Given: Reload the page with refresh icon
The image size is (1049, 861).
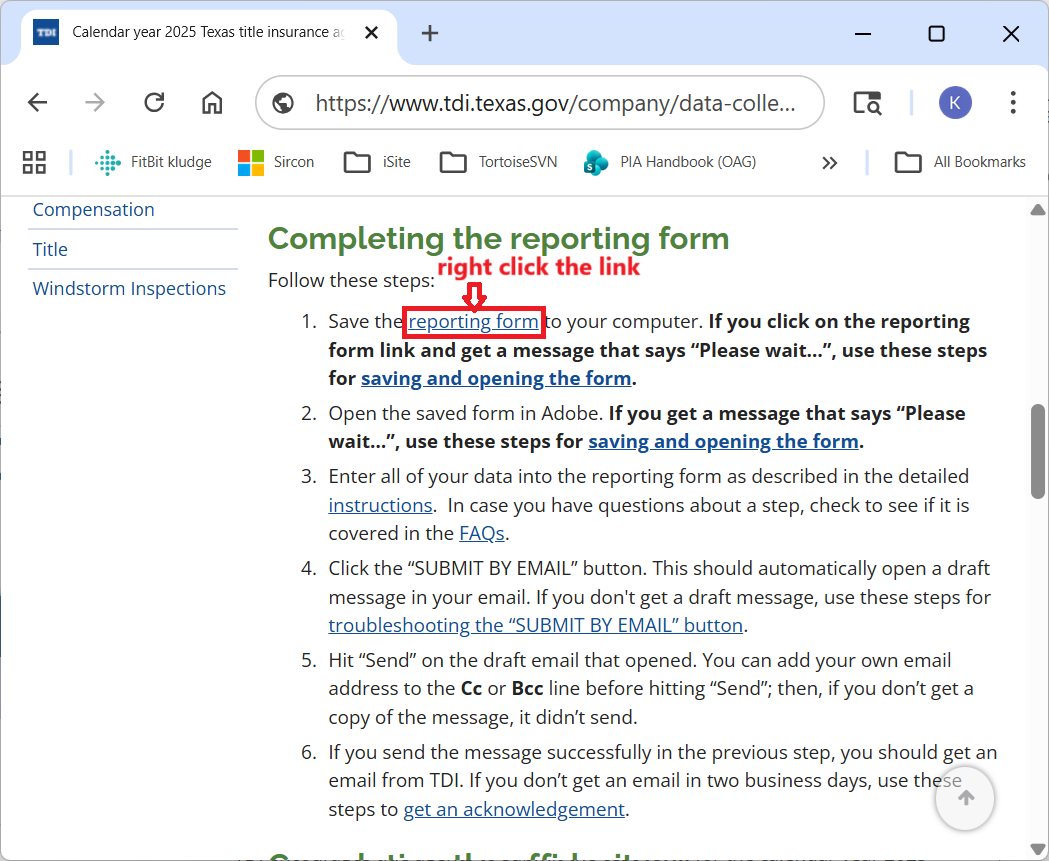Looking at the screenshot, I should coord(154,103).
